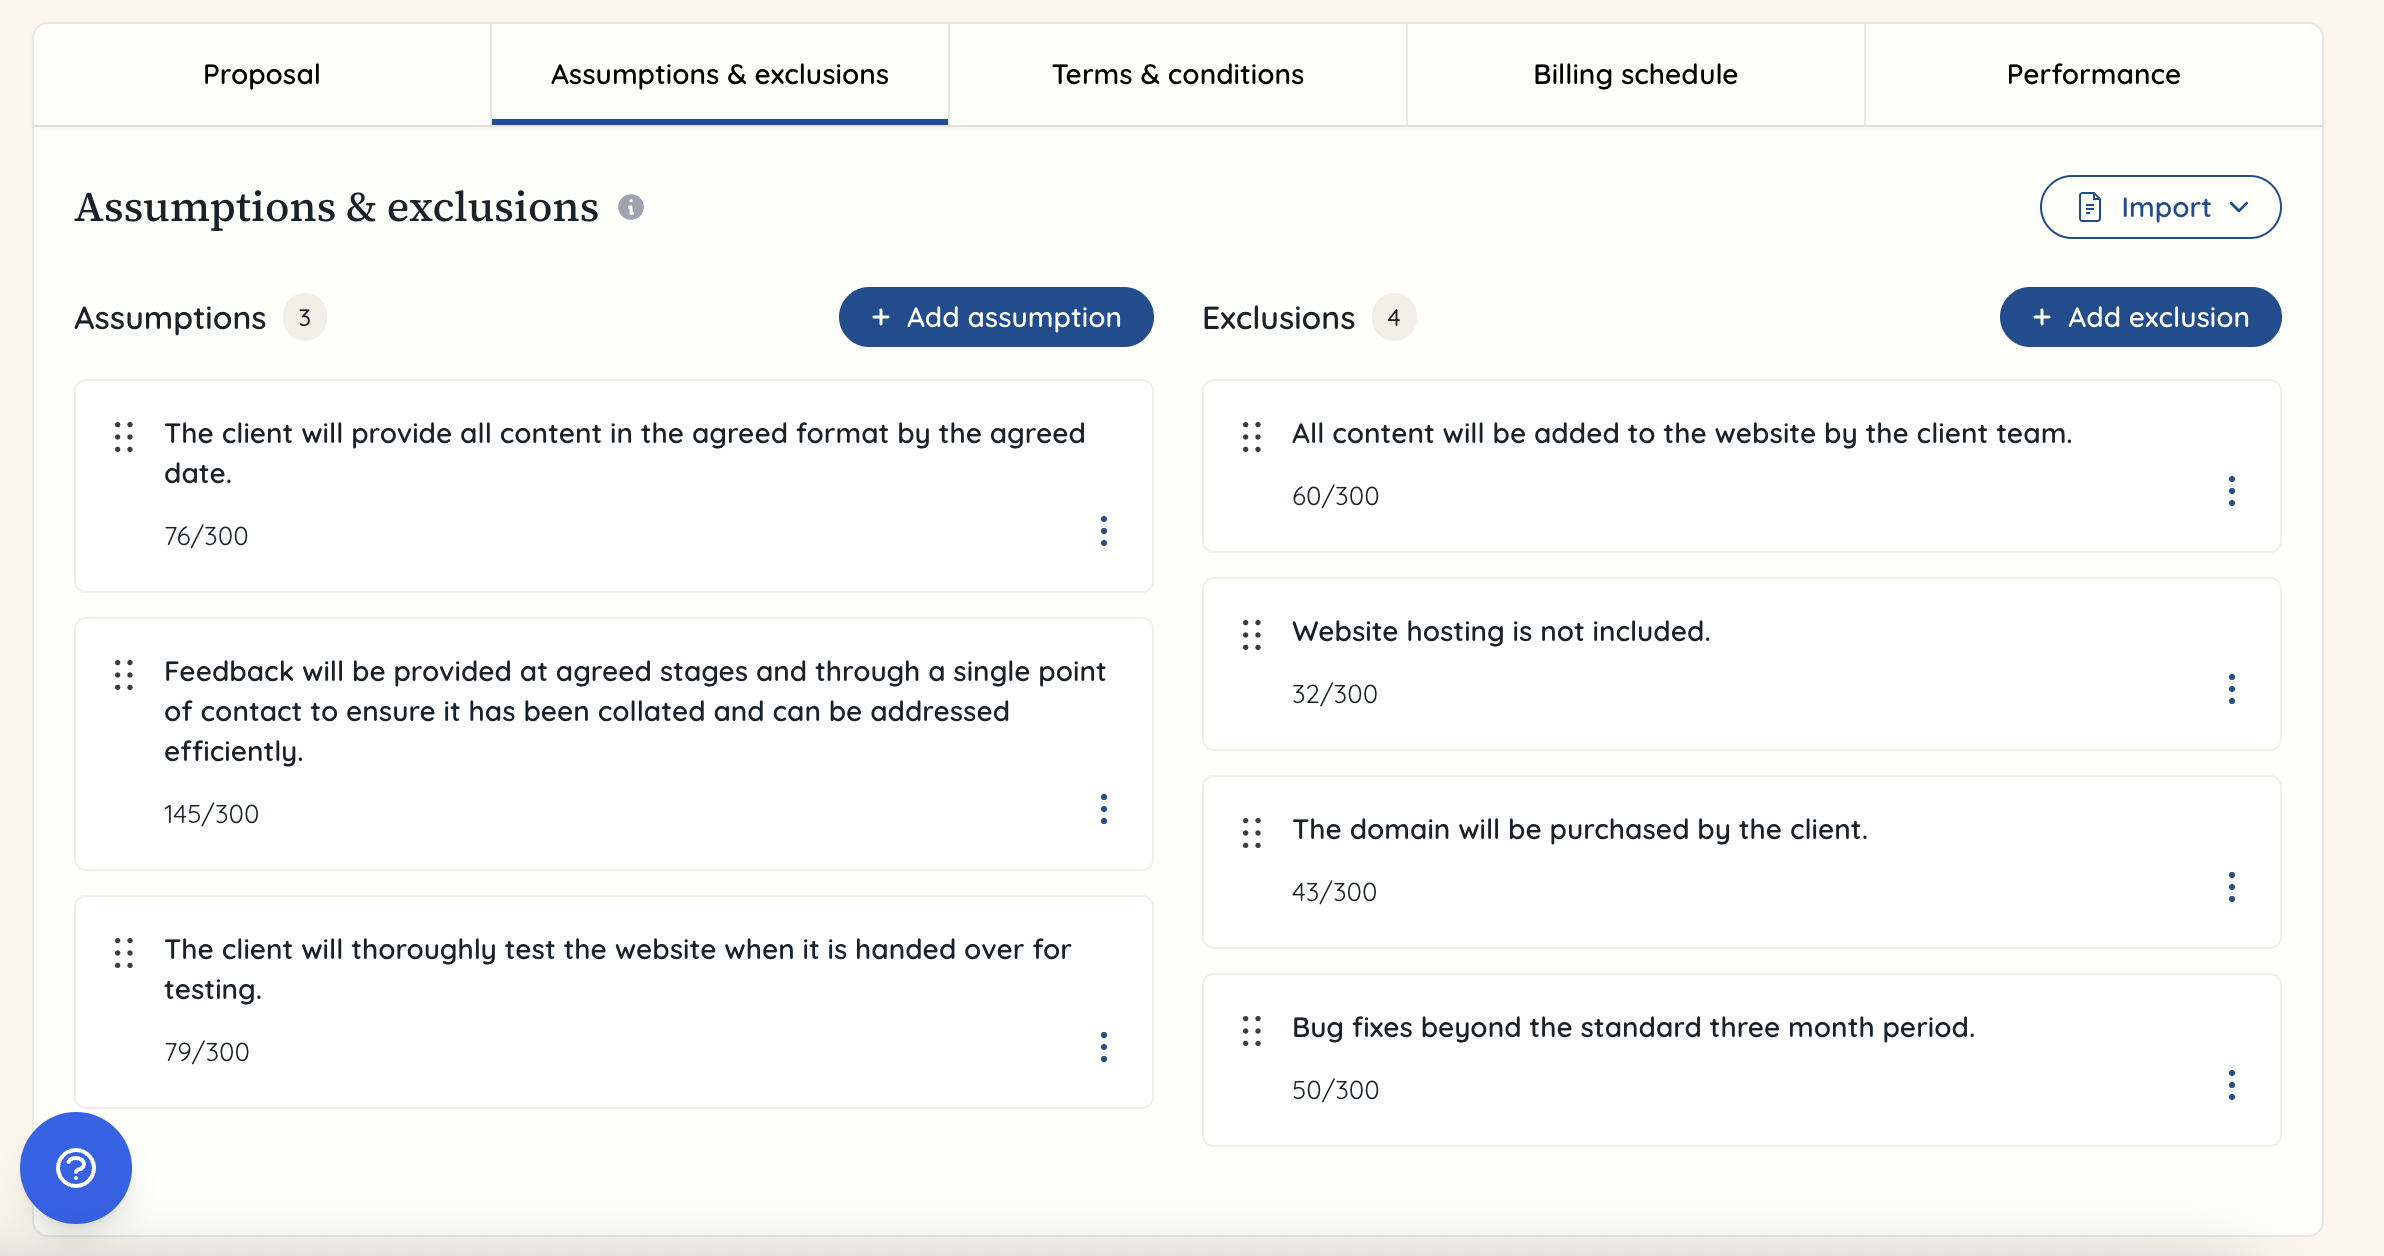Click the 145/300 character counter on the Feedback assumption
The image size is (2384, 1256).
[211, 813]
